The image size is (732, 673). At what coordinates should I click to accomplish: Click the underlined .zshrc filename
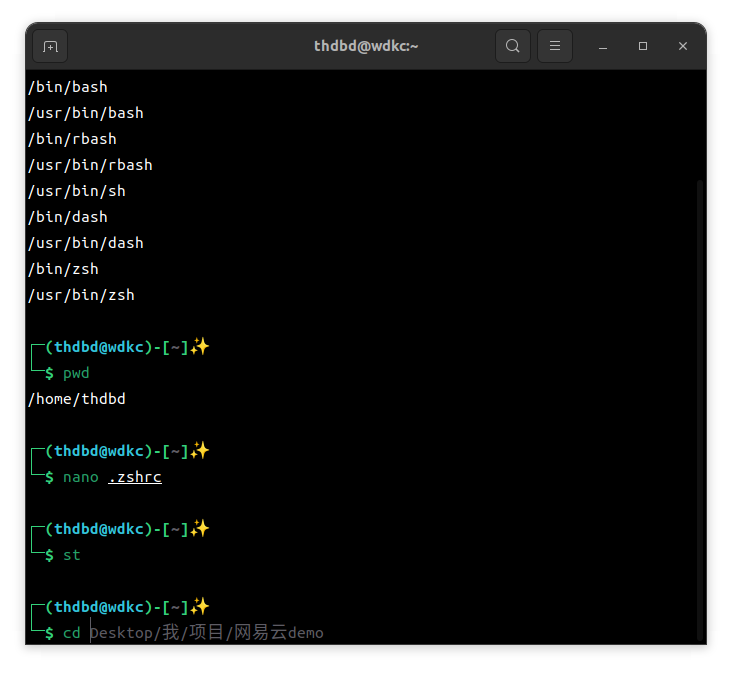point(135,477)
